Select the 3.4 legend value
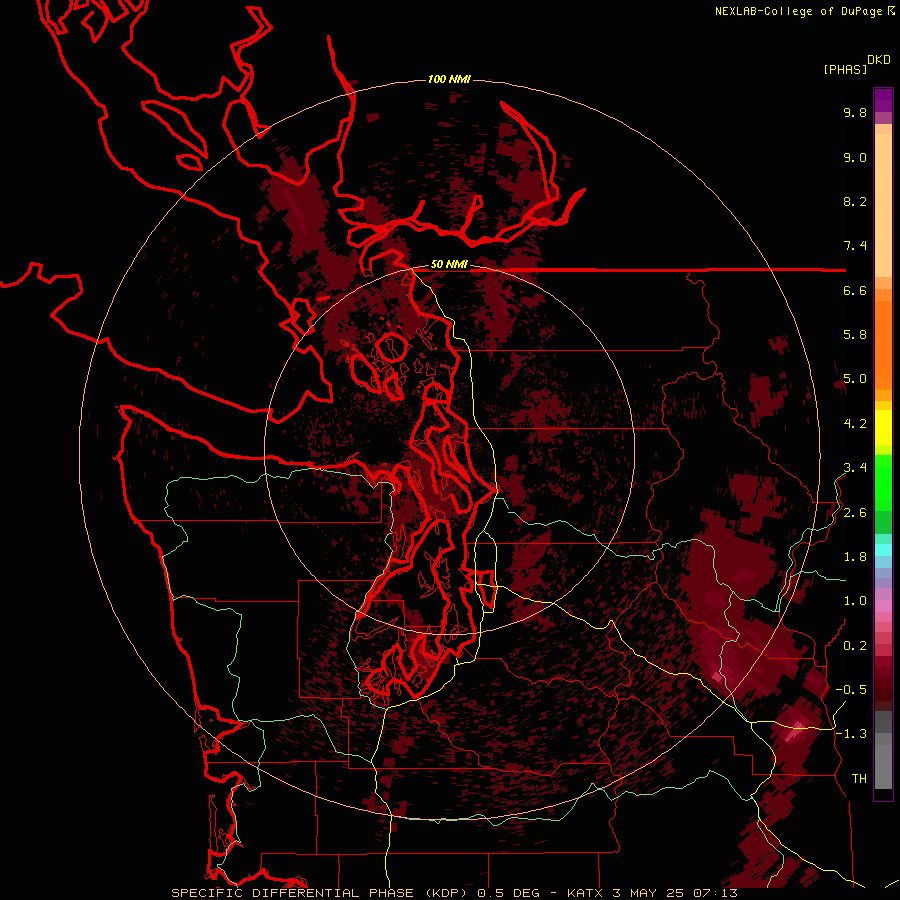900x900 pixels. click(x=855, y=468)
